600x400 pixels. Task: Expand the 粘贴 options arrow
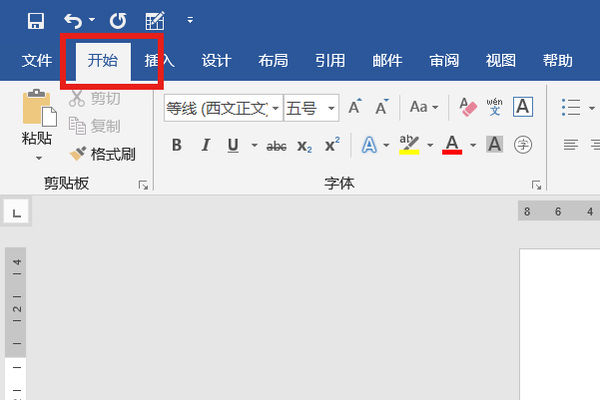coord(39,157)
